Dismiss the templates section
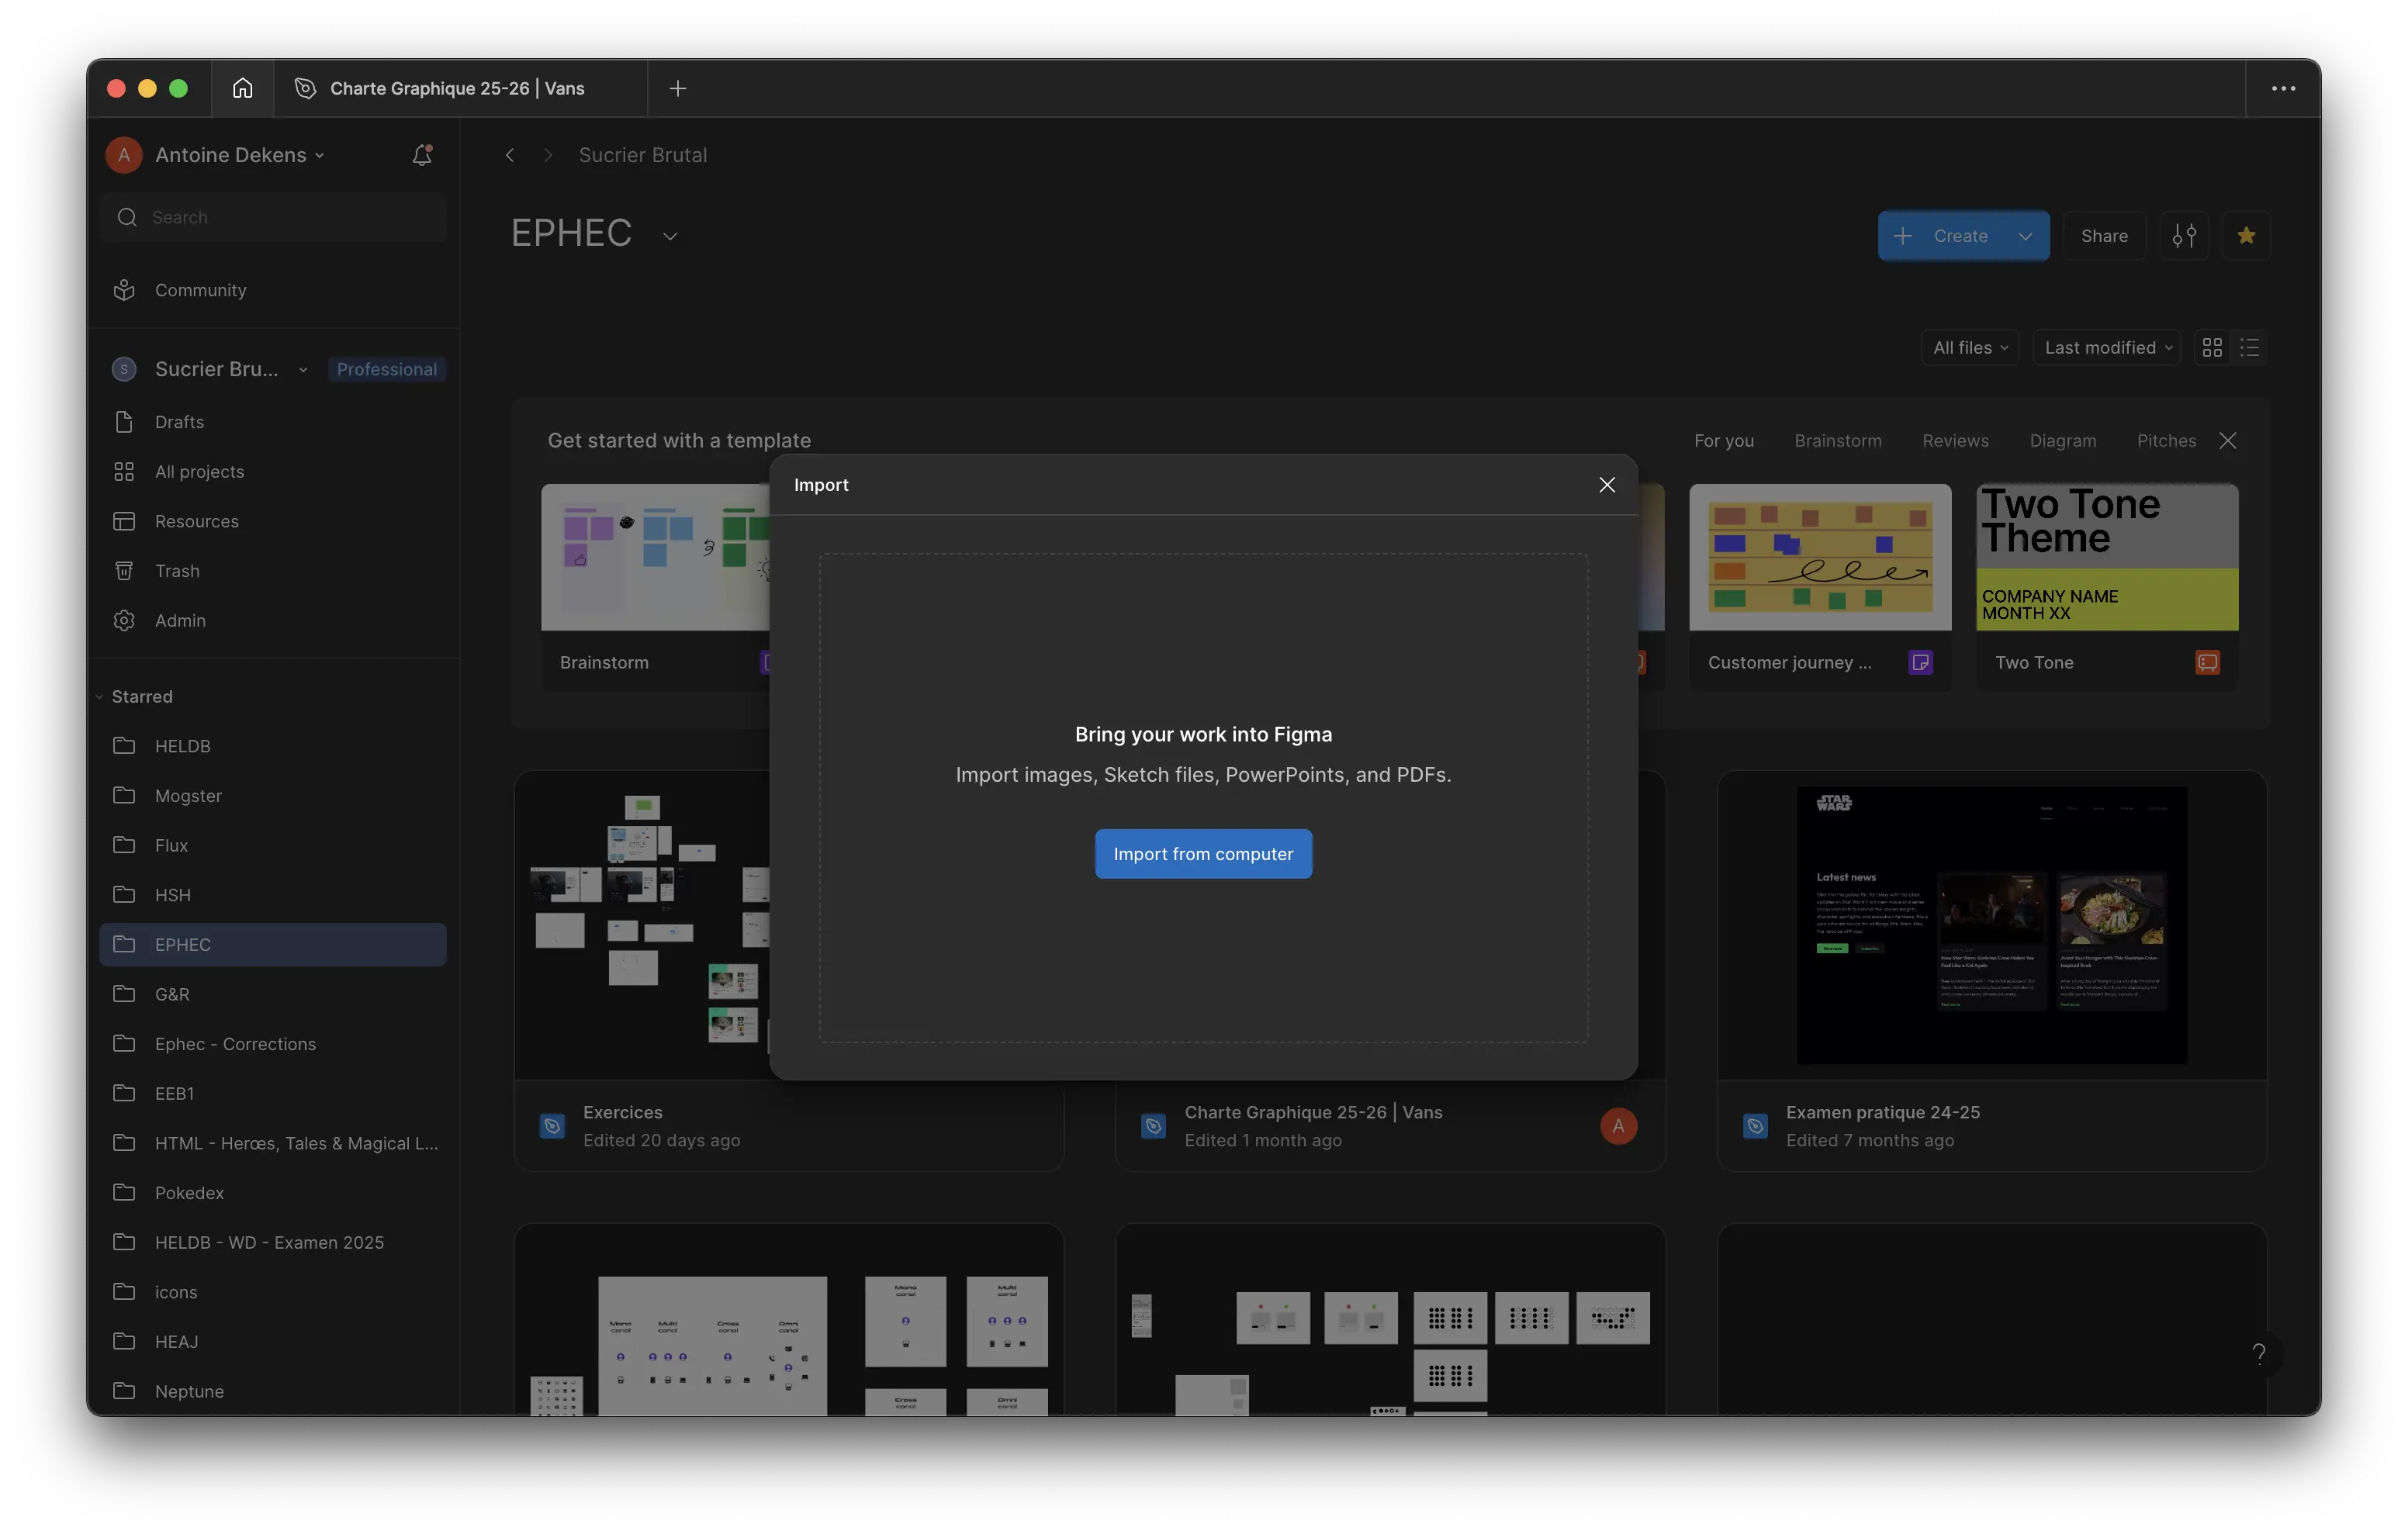 [x=2228, y=441]
